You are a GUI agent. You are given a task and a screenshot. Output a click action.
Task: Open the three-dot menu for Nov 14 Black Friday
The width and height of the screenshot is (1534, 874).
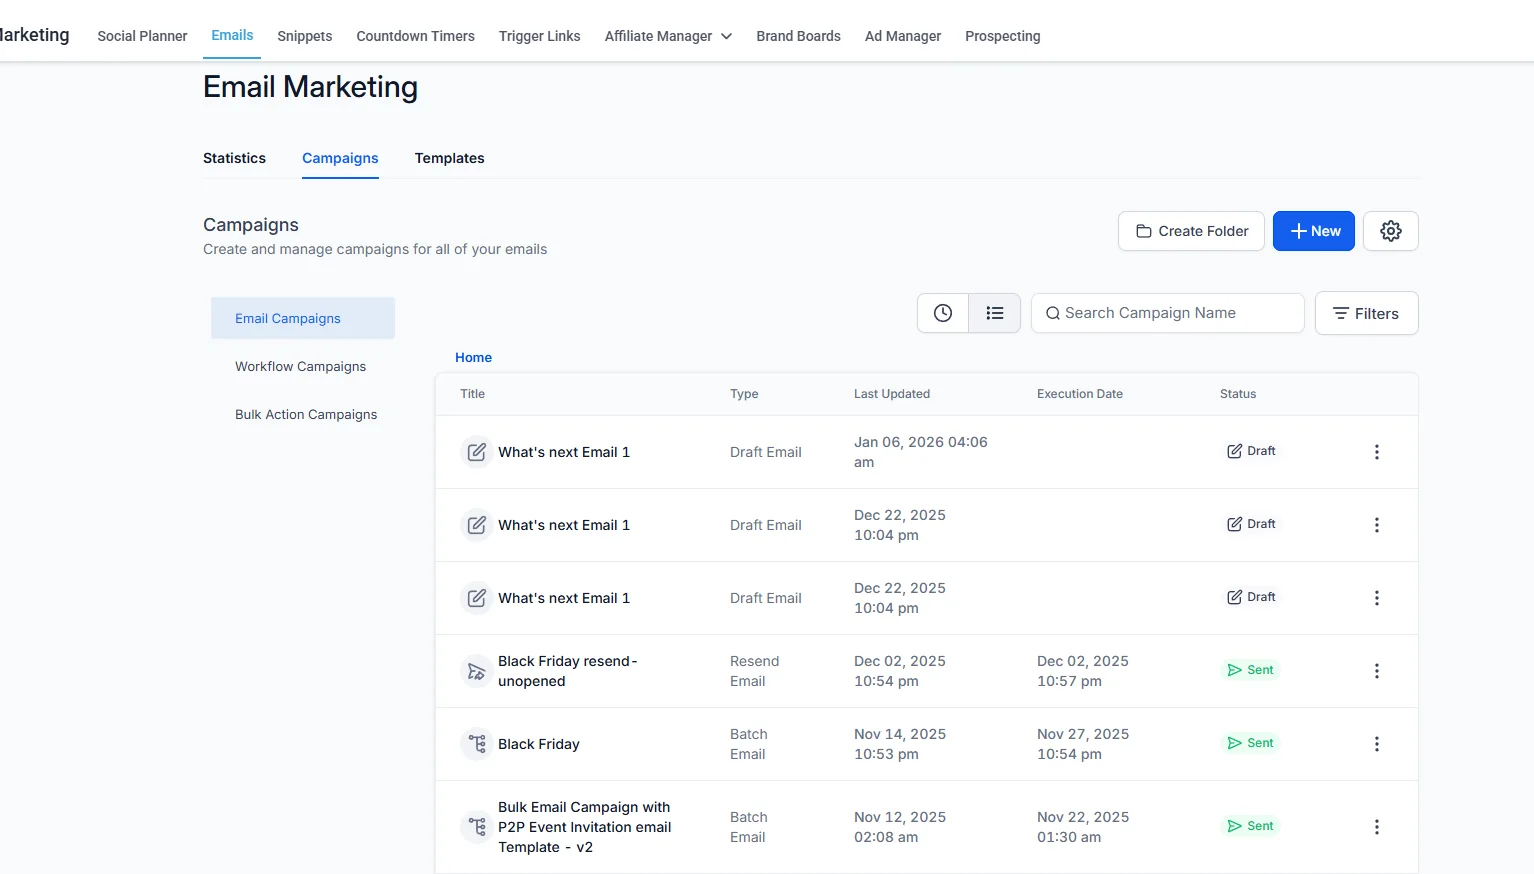point(1376,744)
